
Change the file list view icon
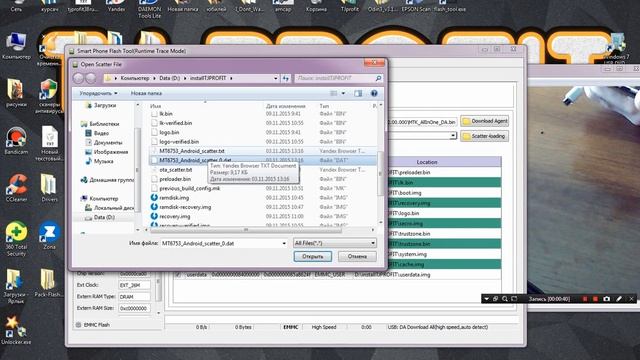point(333,93)
